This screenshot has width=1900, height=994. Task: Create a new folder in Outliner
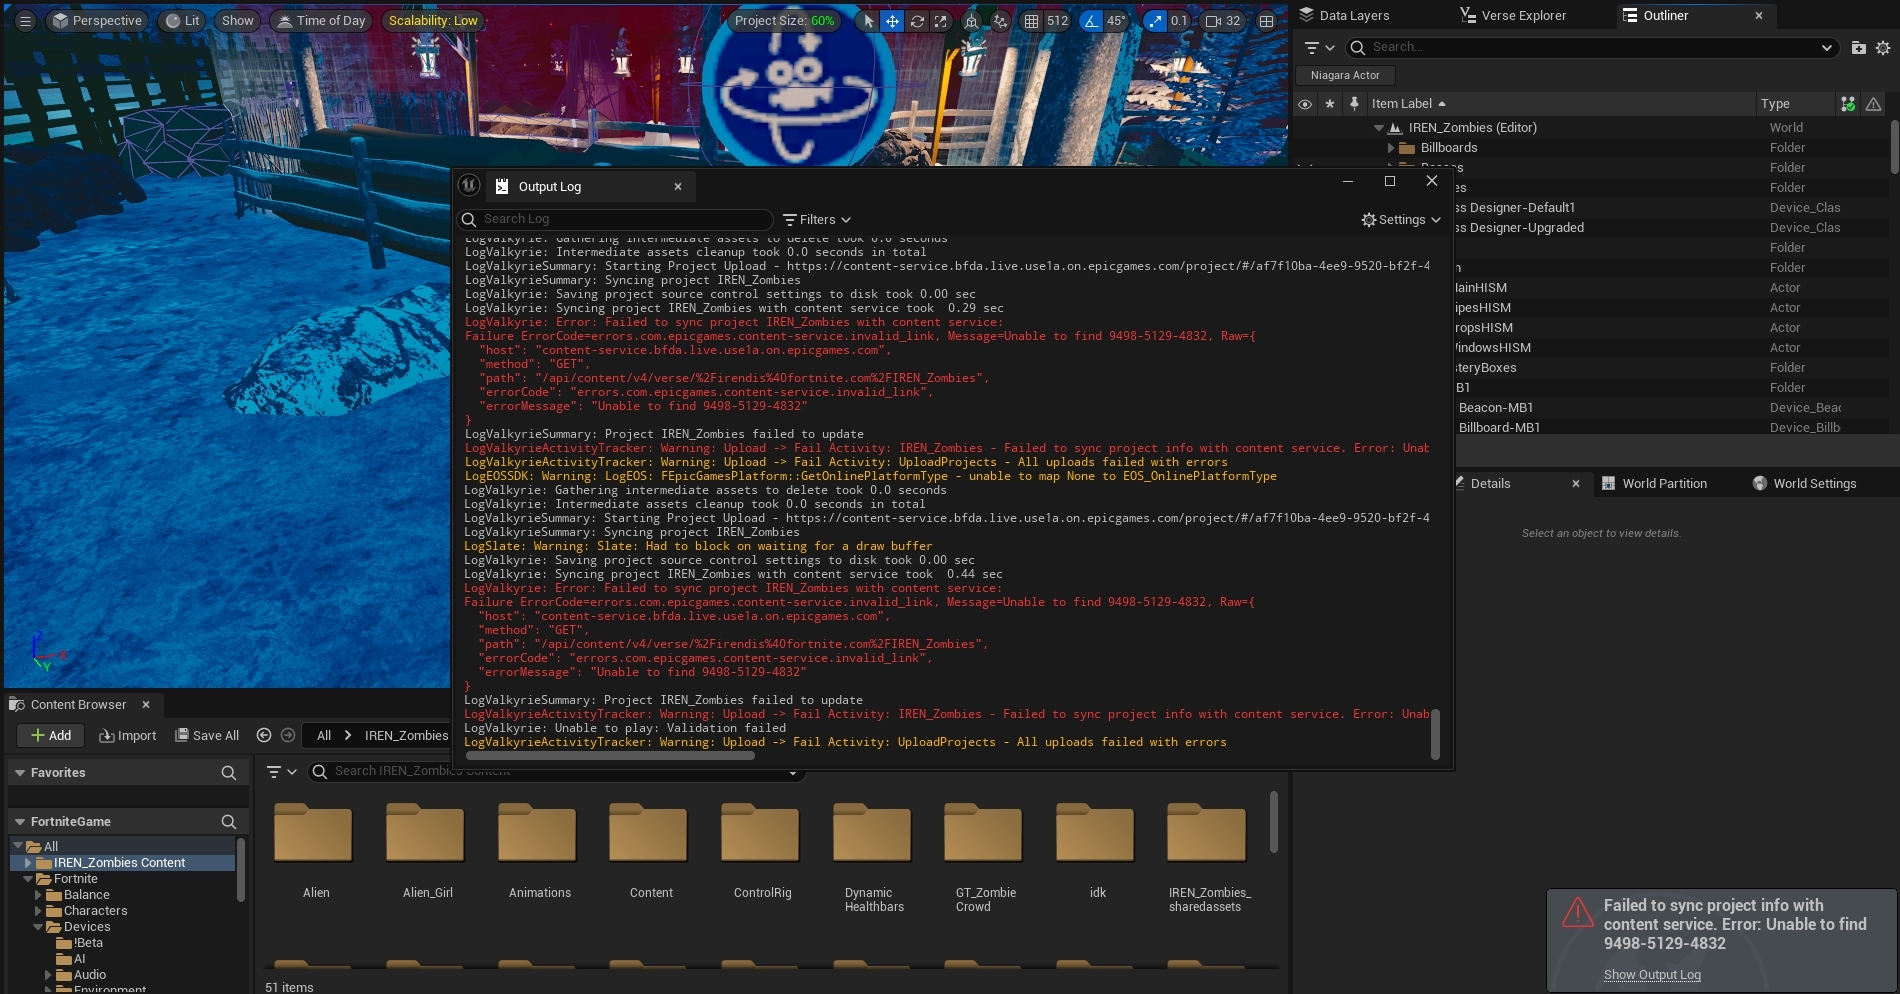coord(1859,47)
